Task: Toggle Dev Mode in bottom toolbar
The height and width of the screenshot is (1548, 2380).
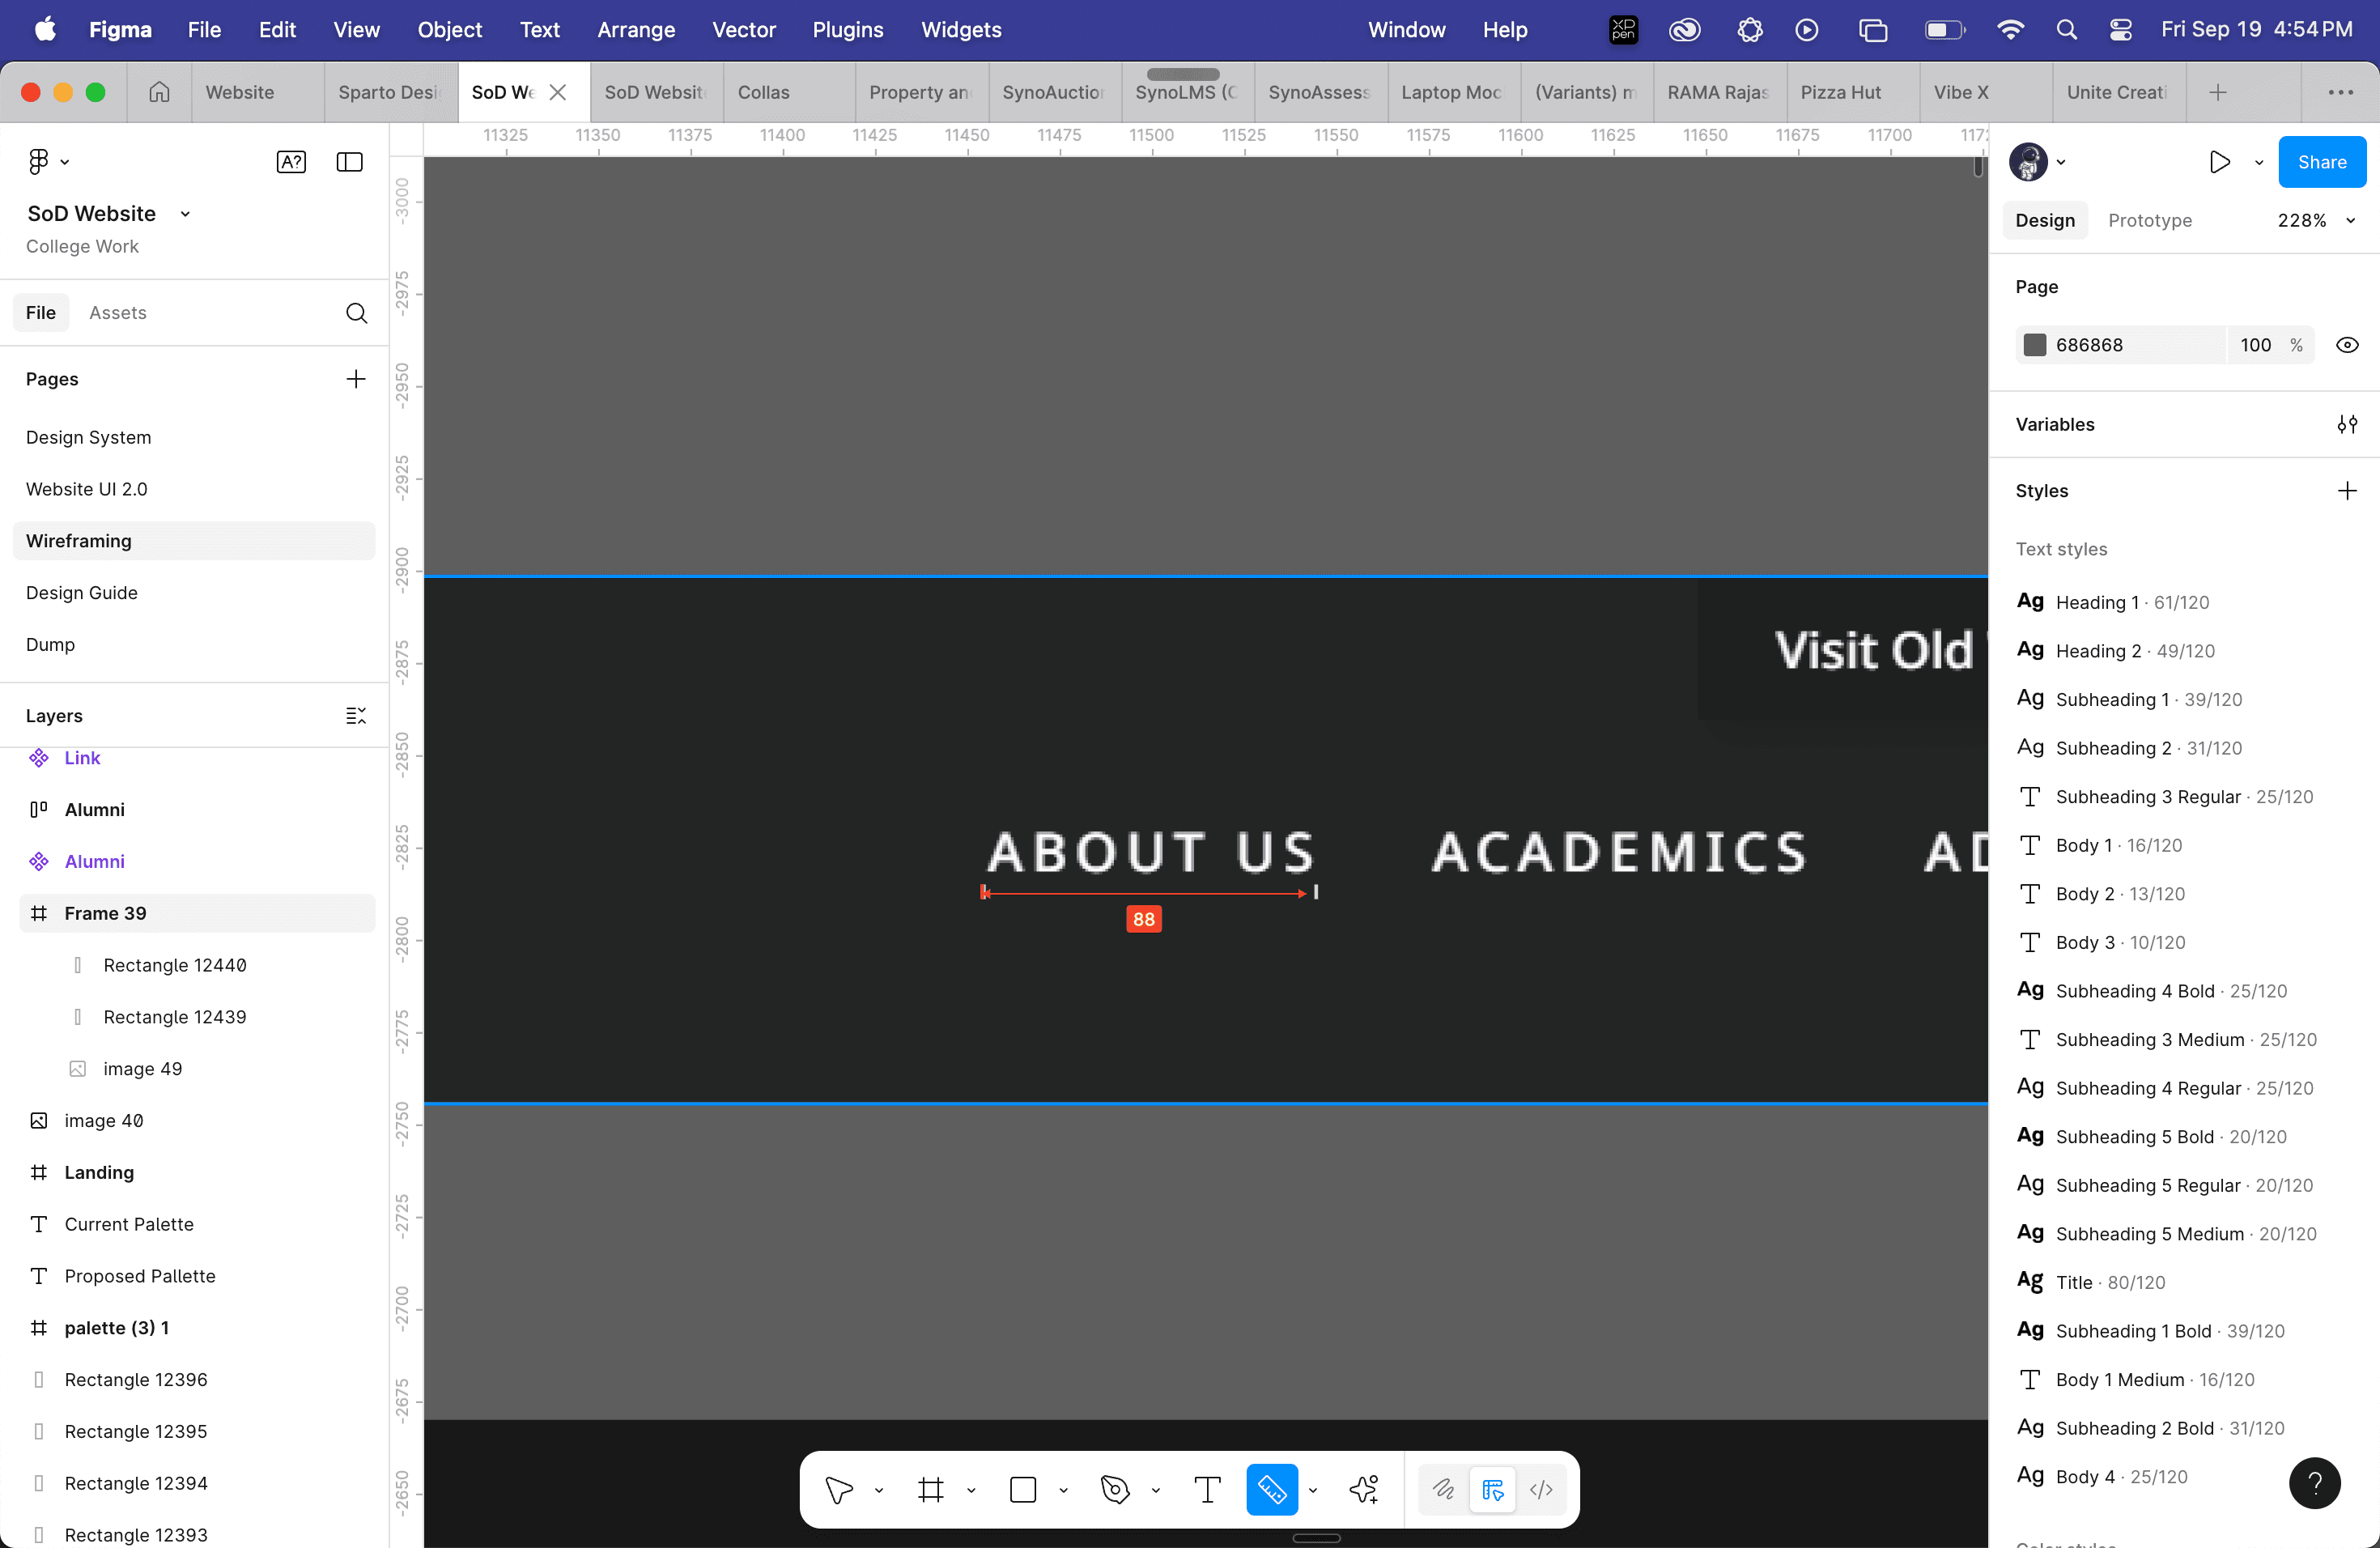Action: (x=1541, y=1490)
